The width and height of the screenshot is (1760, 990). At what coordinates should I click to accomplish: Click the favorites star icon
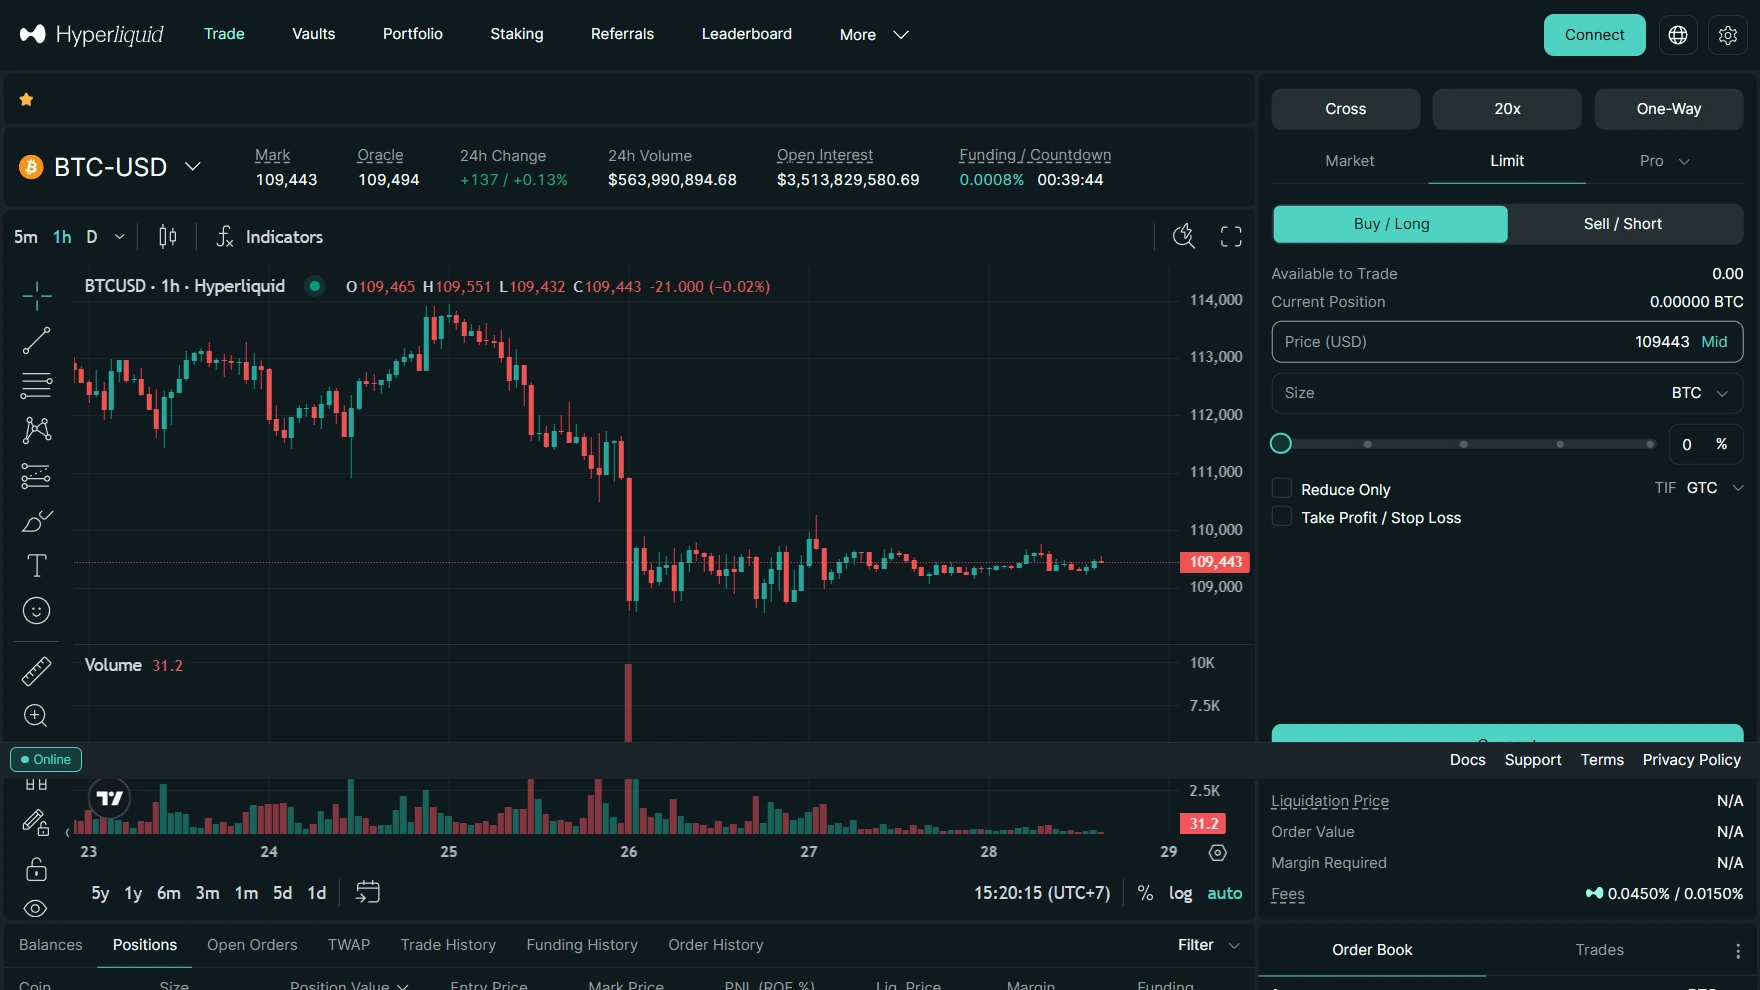(27, 99)
